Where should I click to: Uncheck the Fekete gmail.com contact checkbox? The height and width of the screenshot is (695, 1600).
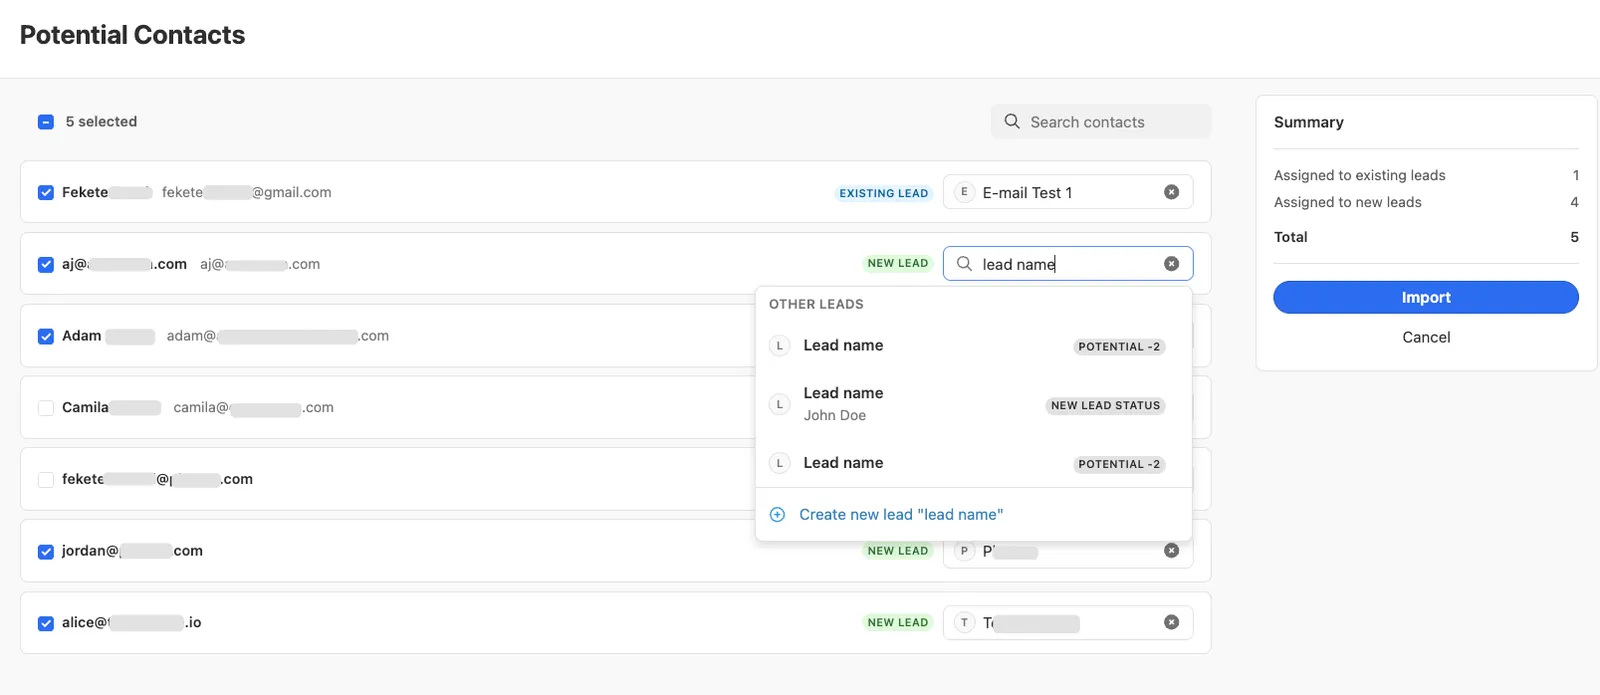[46, 193]
